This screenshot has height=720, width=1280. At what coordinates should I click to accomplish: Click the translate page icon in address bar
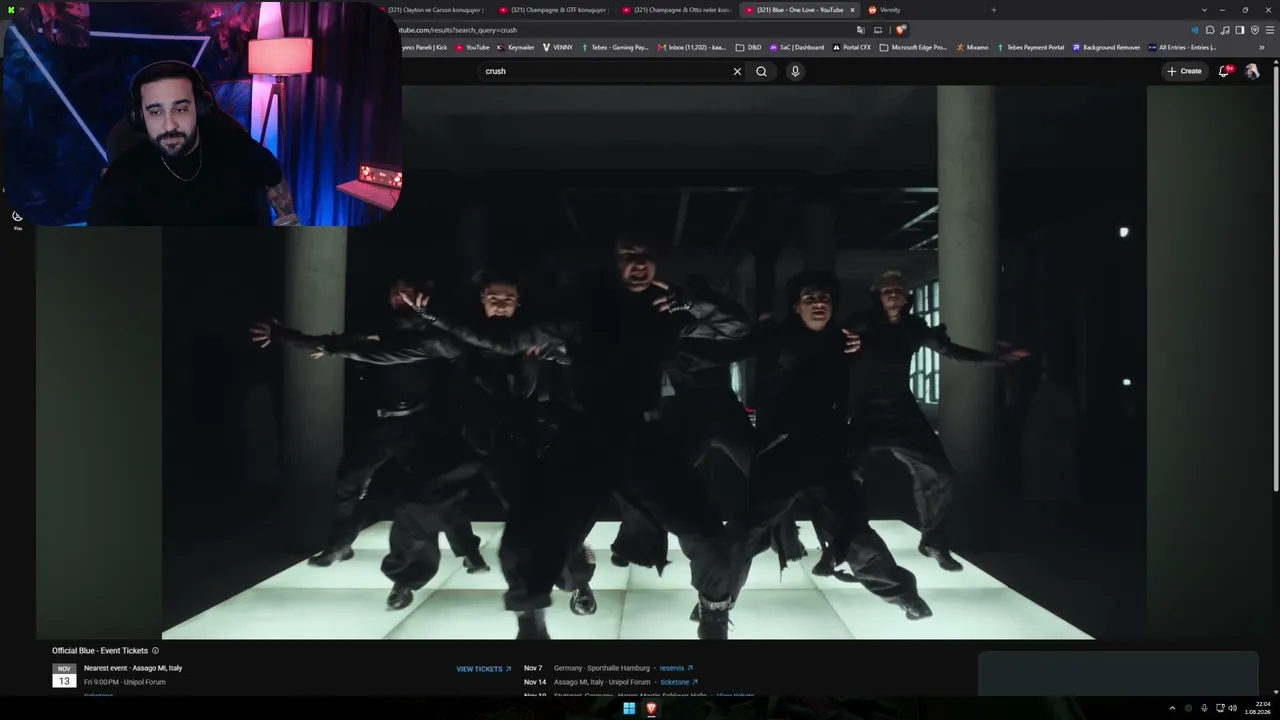coord(860,30)
